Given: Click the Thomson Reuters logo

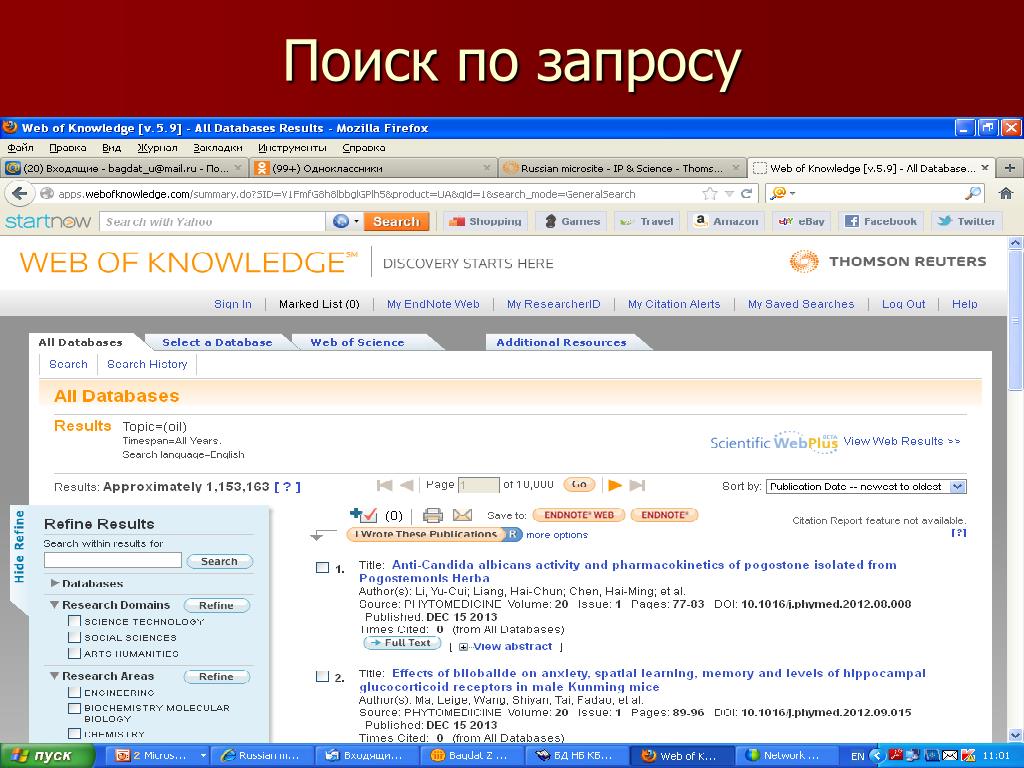Looking at the screenshot, I should coord(888,261).
